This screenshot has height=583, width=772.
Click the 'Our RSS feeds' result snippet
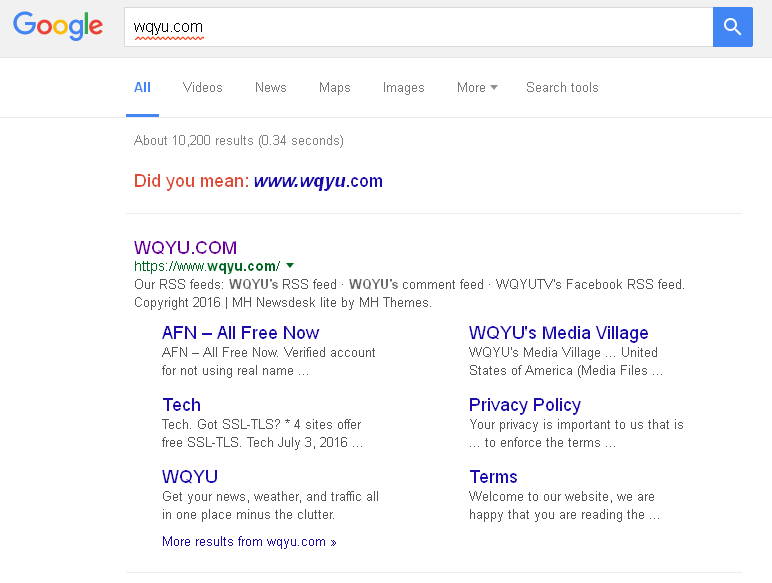tap(409, 293)
